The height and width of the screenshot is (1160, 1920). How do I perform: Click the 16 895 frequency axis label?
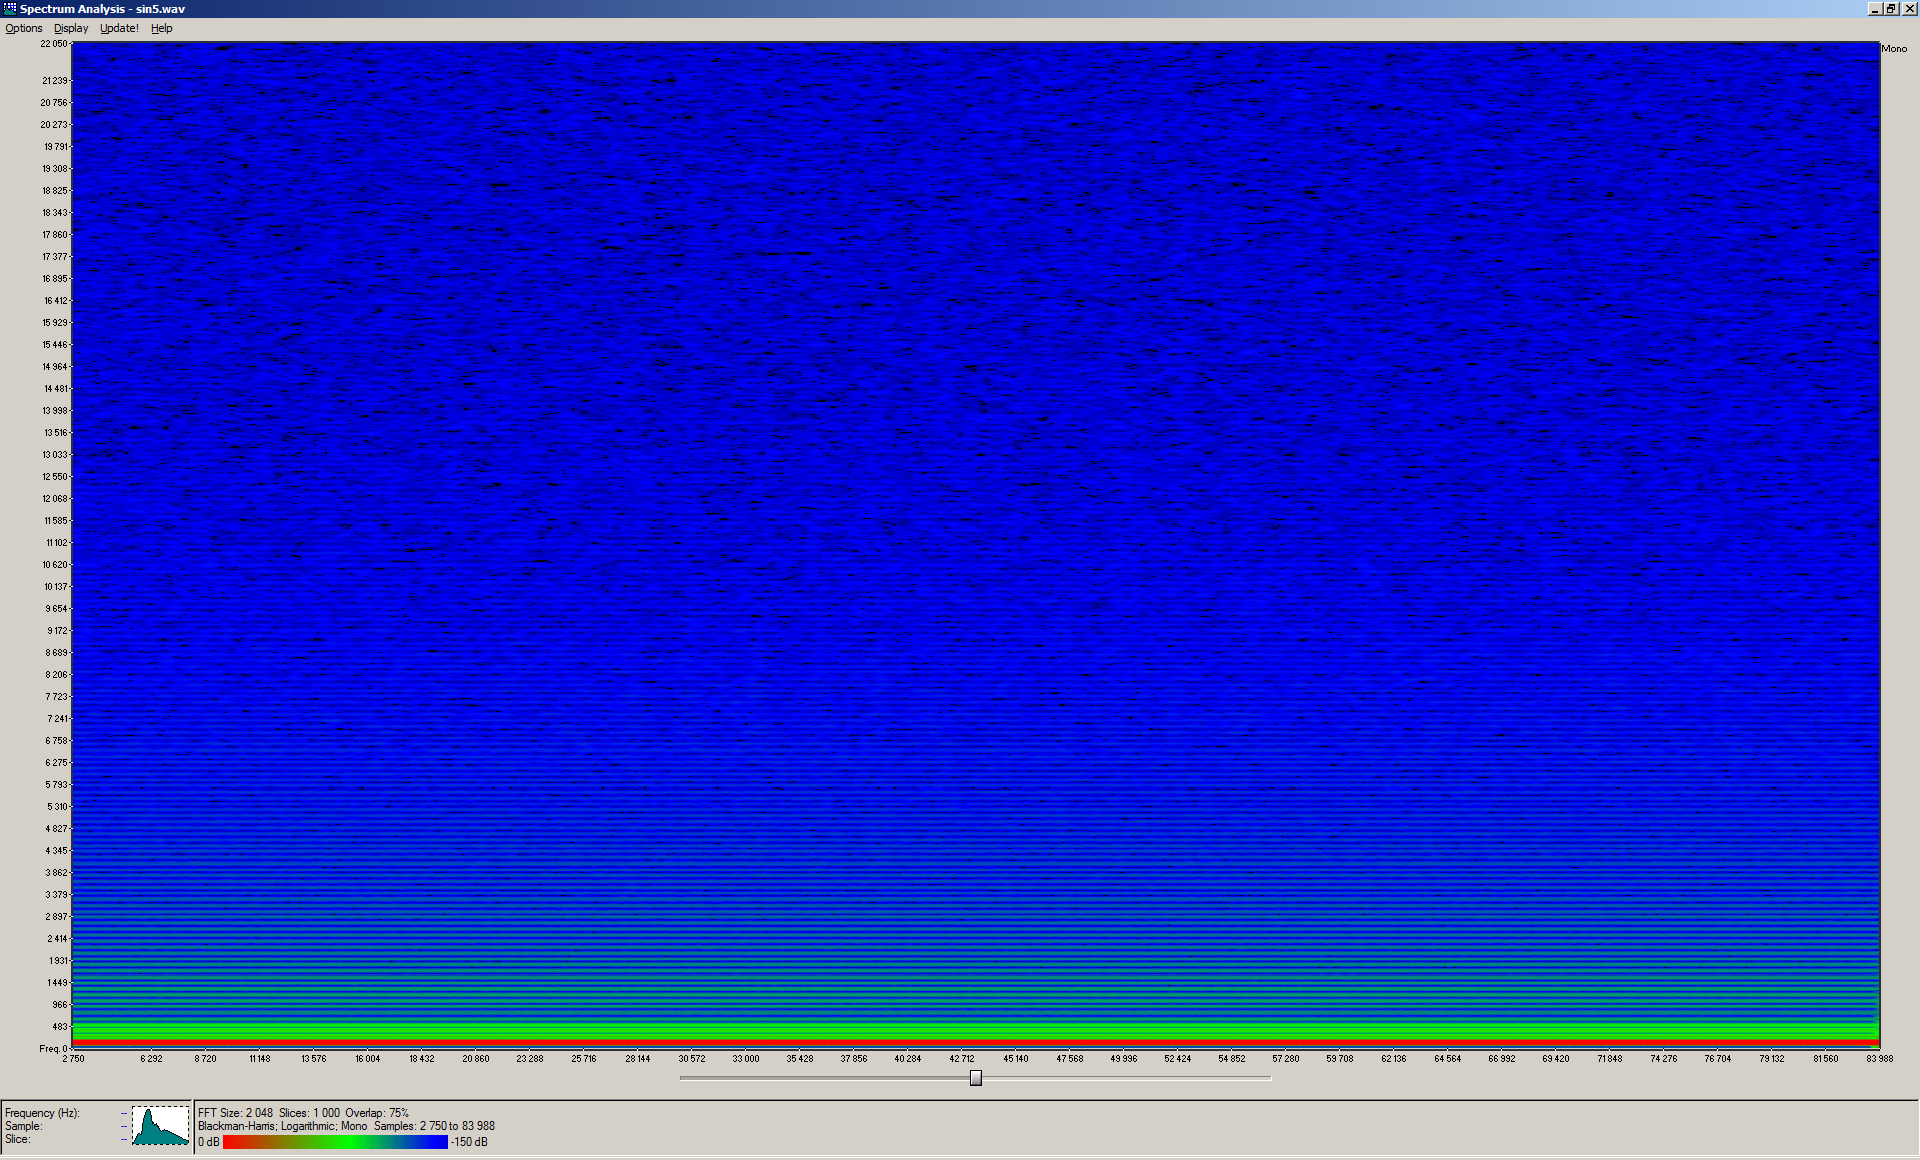pyautogui.click(x=55, y=279)
